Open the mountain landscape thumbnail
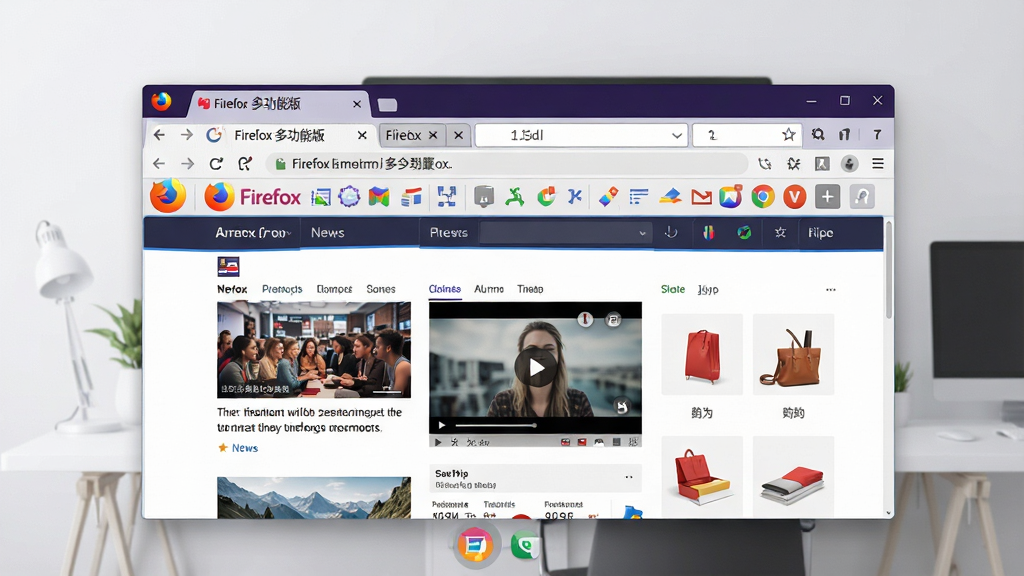Viewport: 1024px width, 576px height. (314, 498)
